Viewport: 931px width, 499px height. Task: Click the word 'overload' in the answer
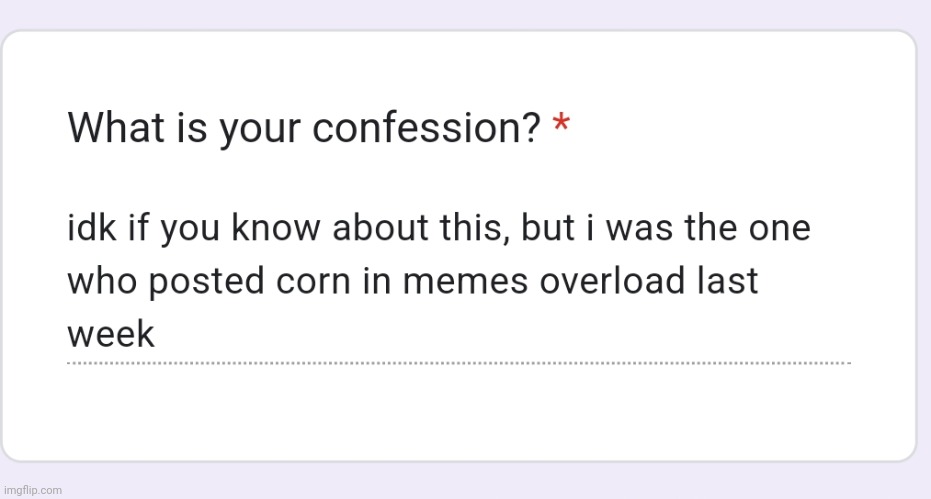[611, 281]
